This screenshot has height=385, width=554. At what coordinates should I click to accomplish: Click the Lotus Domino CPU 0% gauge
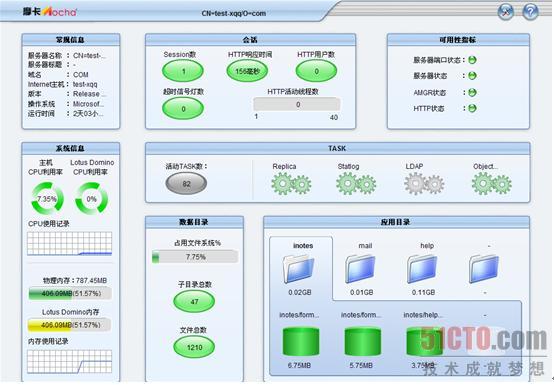(x=92, y=199)
